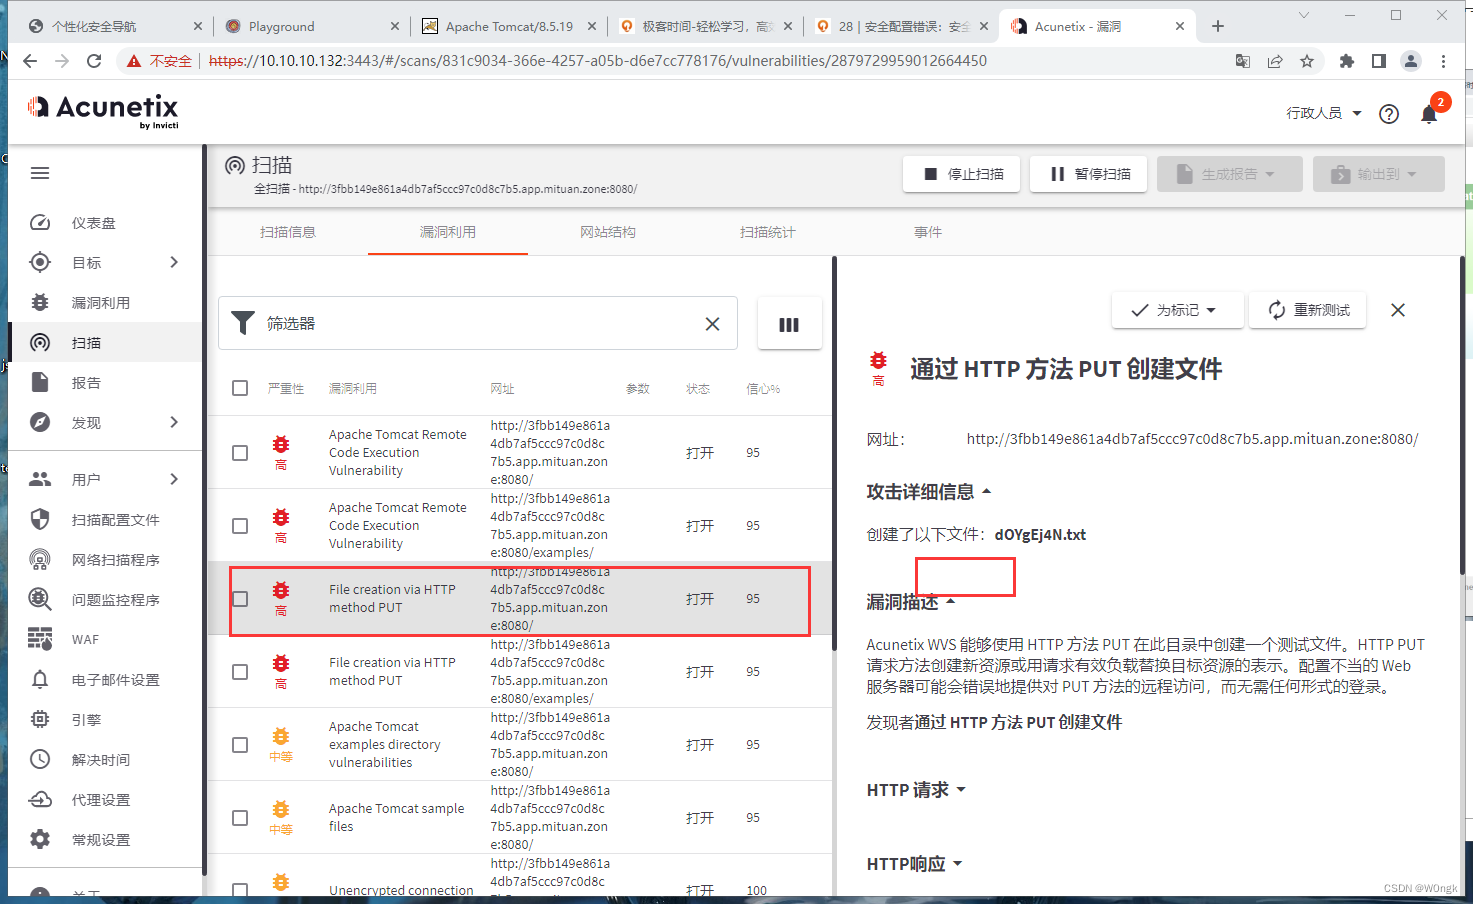Open the 为标记 dropdown

pos(1177,310)
